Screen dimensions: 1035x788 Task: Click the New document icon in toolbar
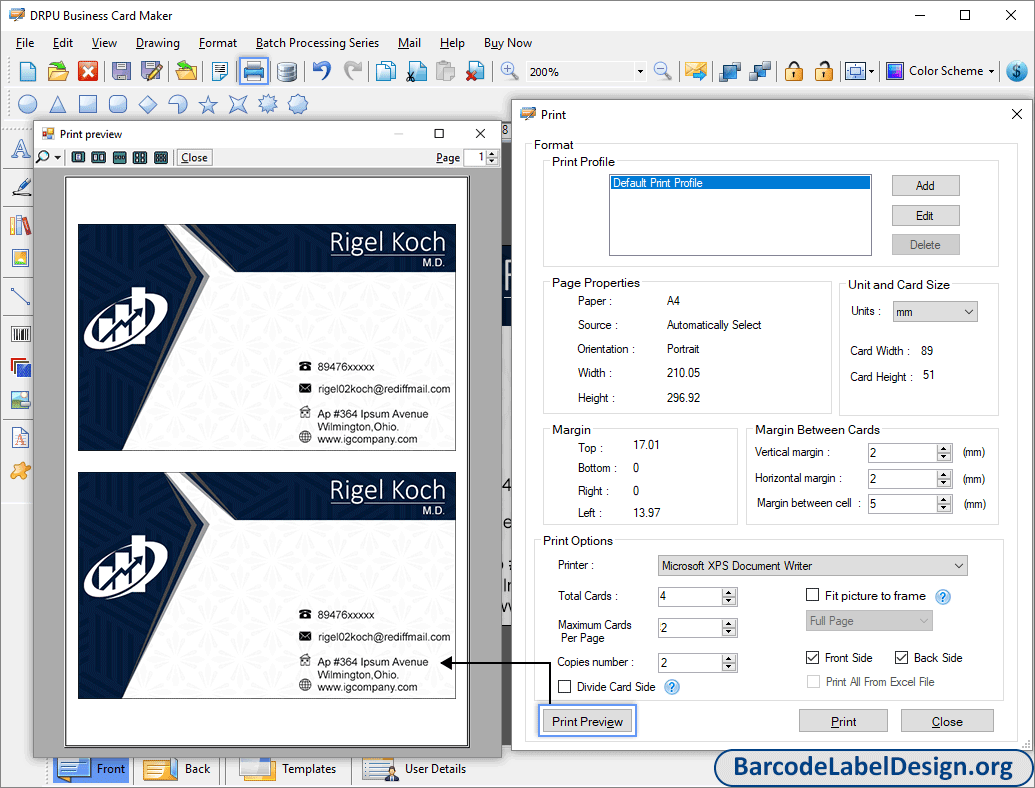(x=28, y=71)
